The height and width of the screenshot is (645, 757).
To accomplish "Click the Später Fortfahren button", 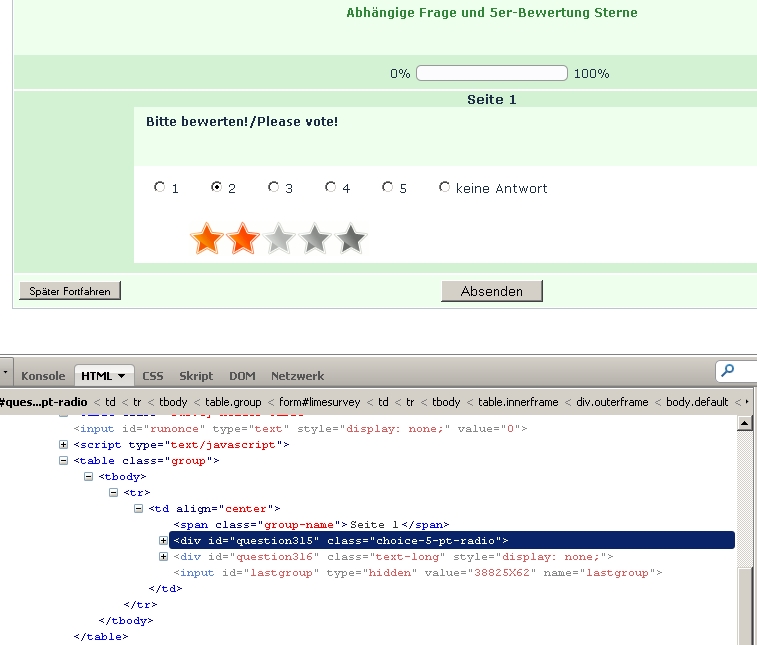I will pos(70,291).
